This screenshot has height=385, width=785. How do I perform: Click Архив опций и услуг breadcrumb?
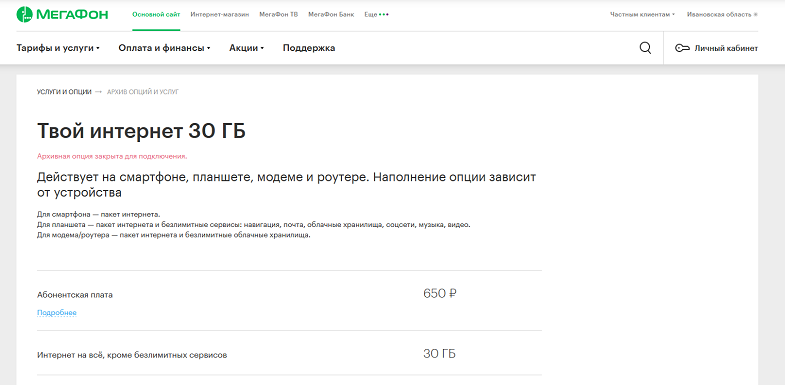coord(143,92)
